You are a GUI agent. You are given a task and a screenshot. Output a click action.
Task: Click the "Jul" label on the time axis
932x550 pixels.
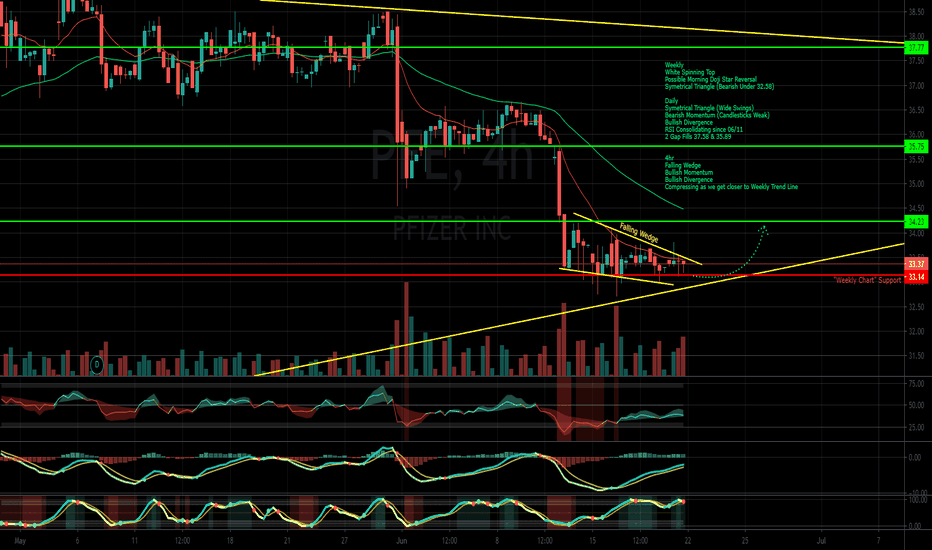(822, 541)
